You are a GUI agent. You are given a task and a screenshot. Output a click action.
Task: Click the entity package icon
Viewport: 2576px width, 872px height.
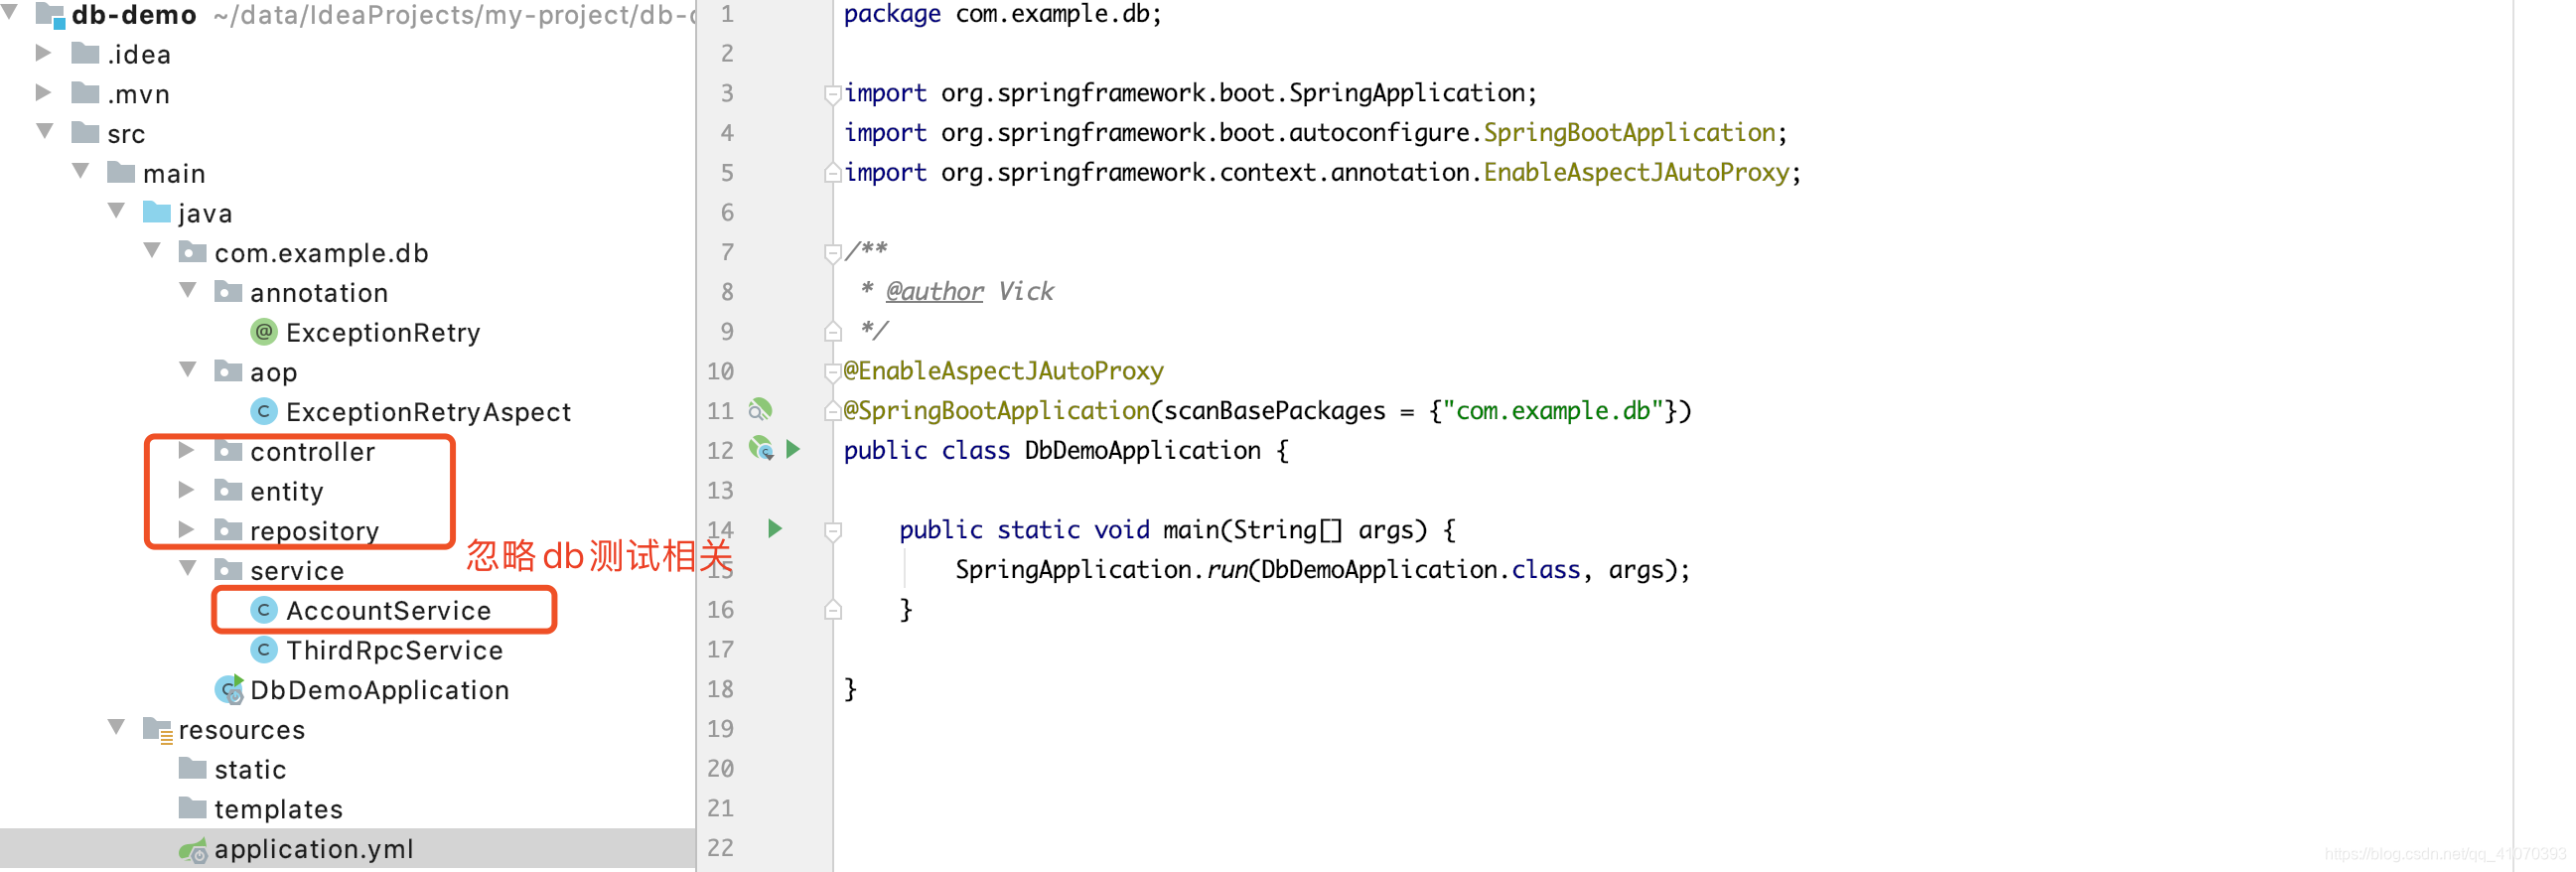[x=229, y=490]
